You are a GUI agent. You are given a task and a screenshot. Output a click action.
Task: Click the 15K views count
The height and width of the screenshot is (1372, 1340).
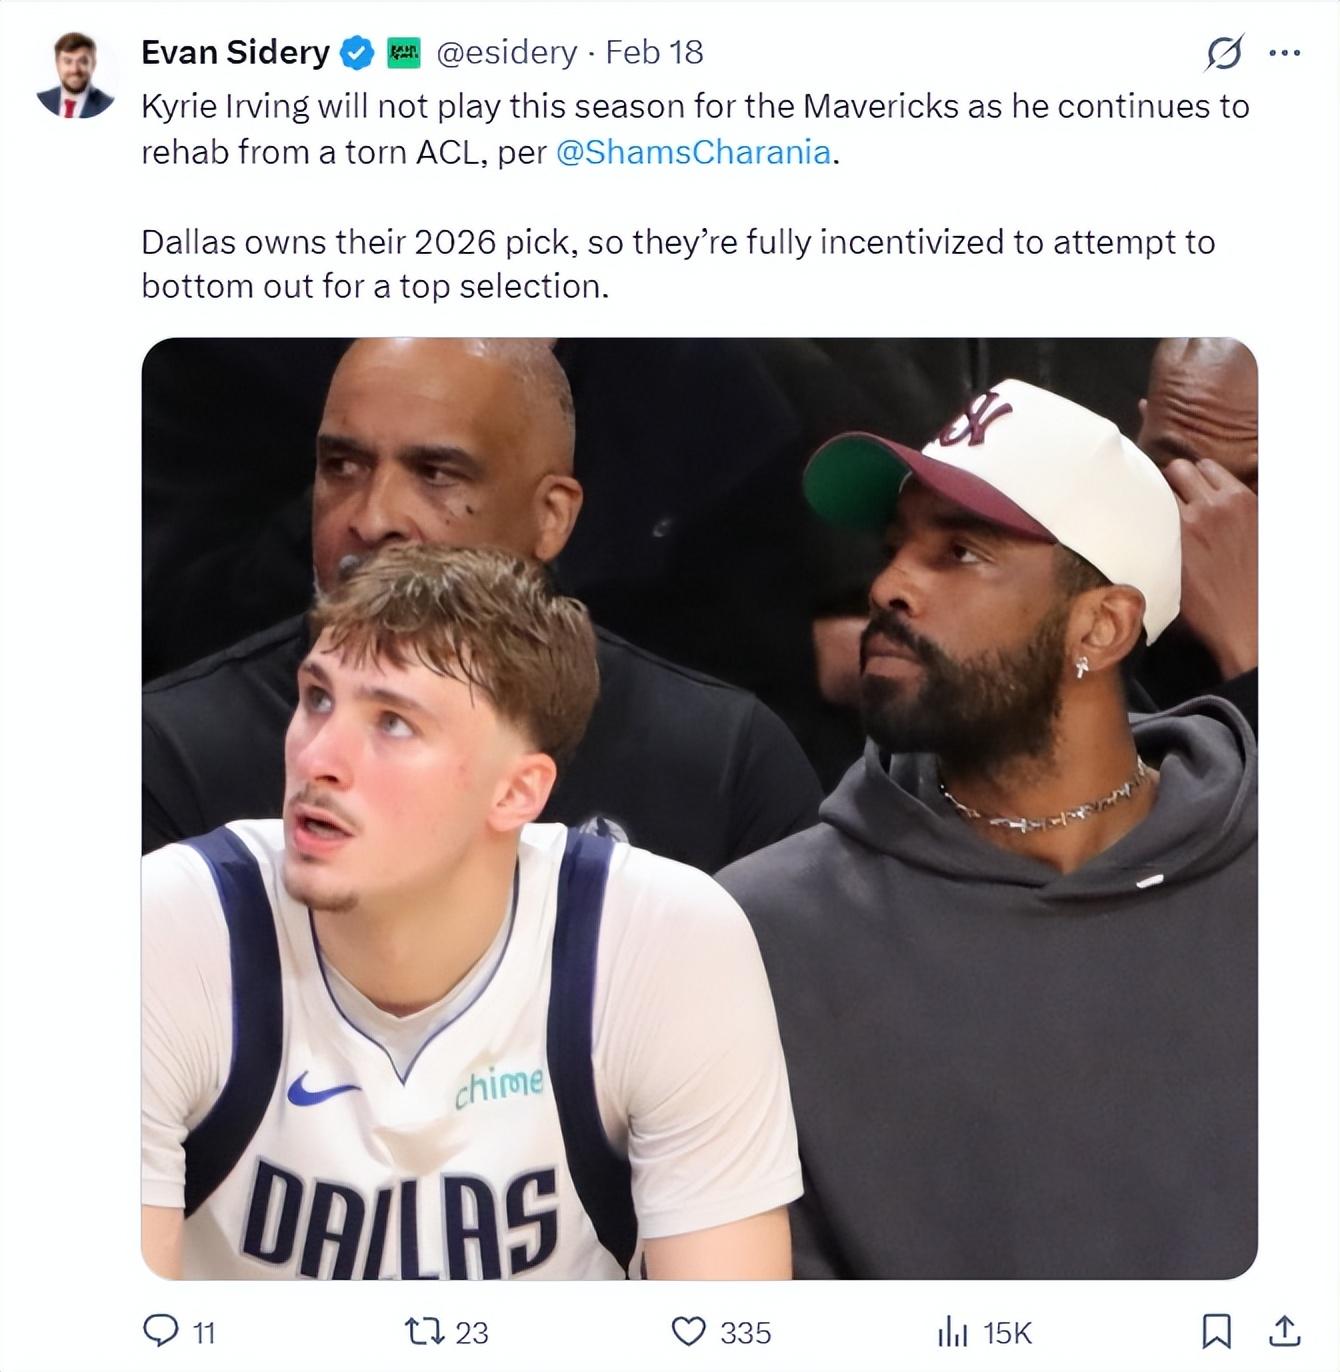[1006, 1332]
